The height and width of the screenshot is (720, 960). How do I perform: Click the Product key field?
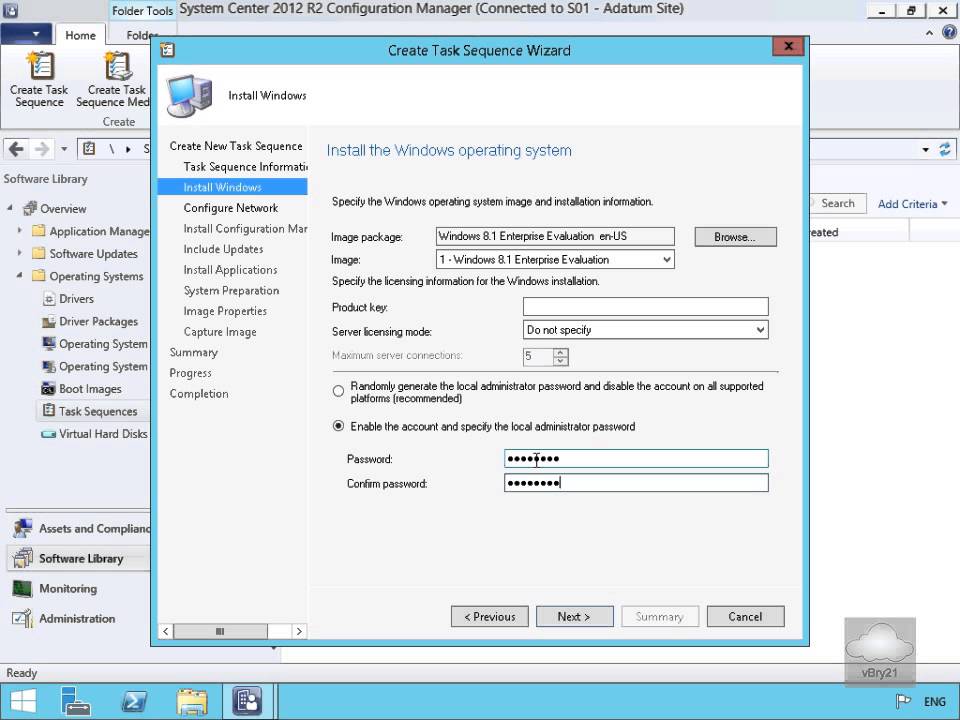pyautogui.click(x=645, y=306)
